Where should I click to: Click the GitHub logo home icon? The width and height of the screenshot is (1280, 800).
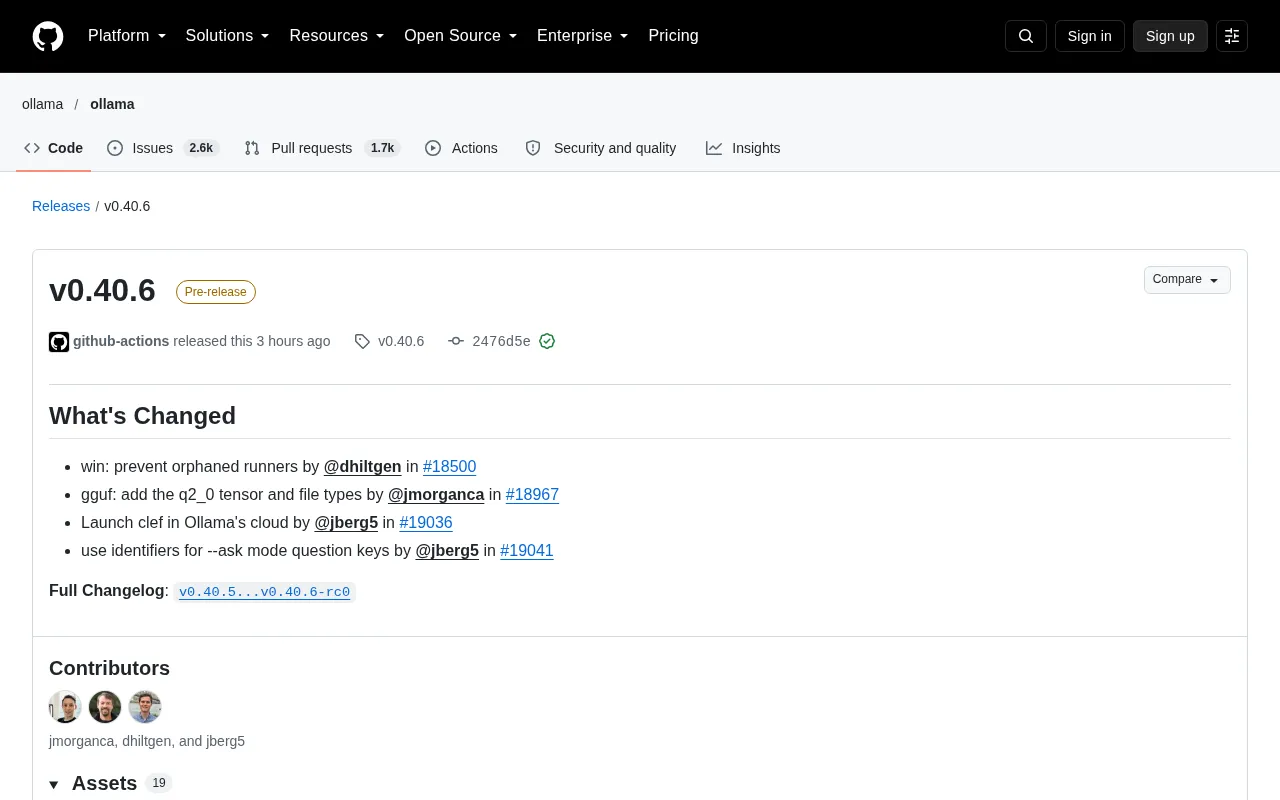(x=48, y=36)
